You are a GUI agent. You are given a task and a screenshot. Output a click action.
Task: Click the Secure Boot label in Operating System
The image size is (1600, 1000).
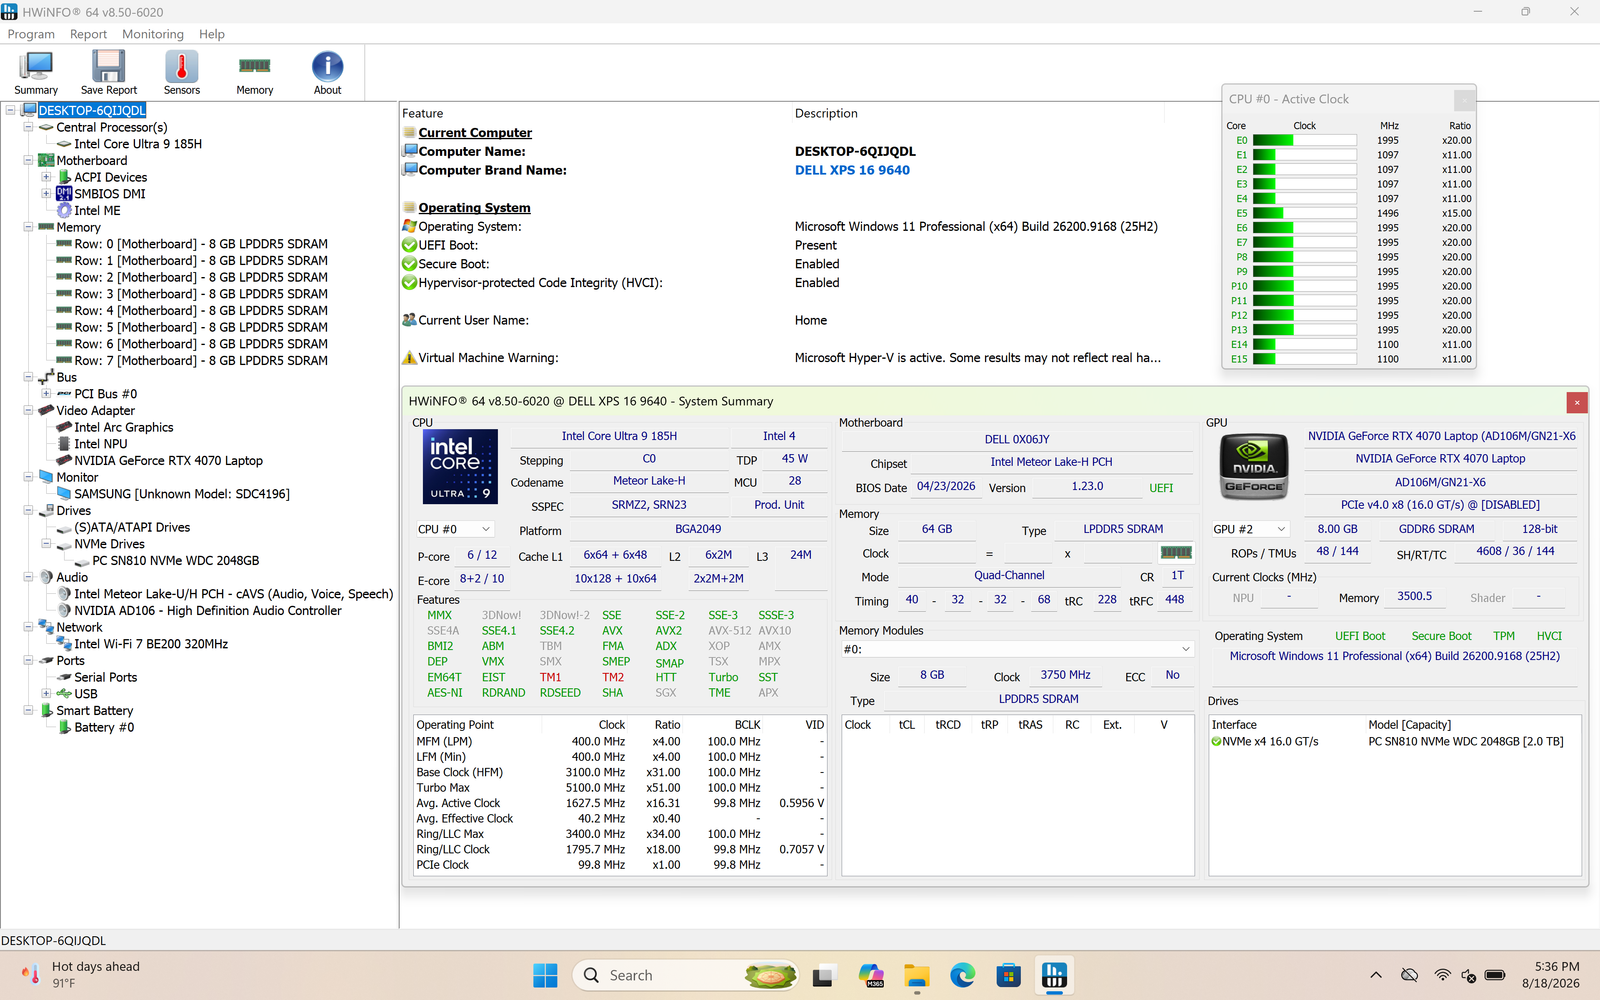coord(1441,636)
